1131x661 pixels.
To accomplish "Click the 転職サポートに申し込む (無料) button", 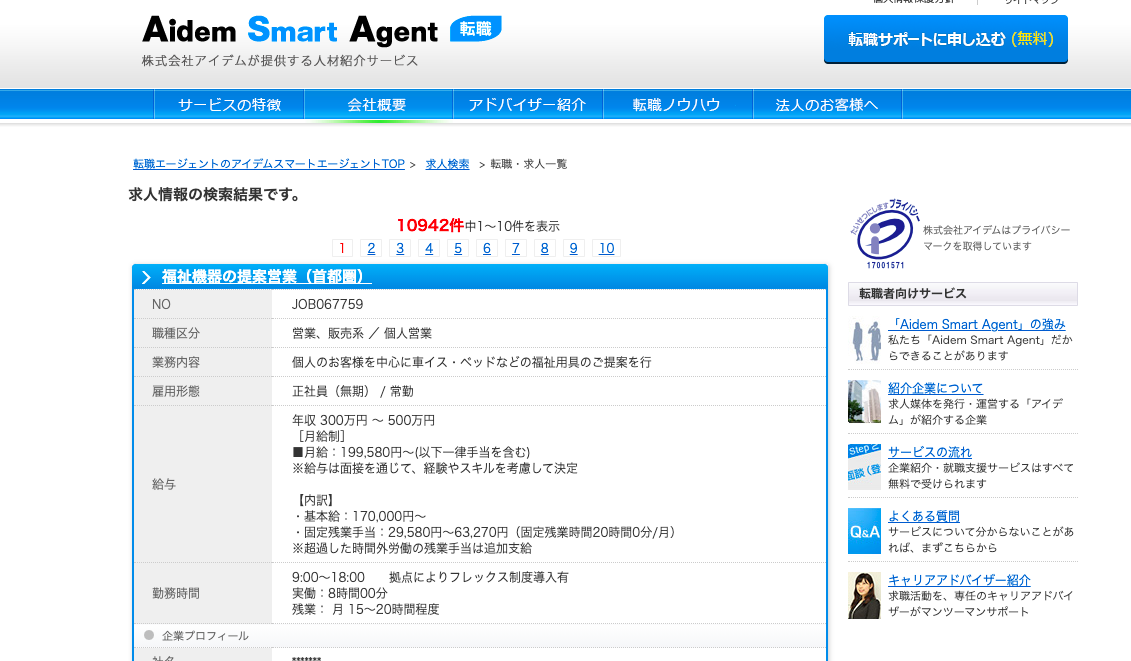I will coord(944,40).
